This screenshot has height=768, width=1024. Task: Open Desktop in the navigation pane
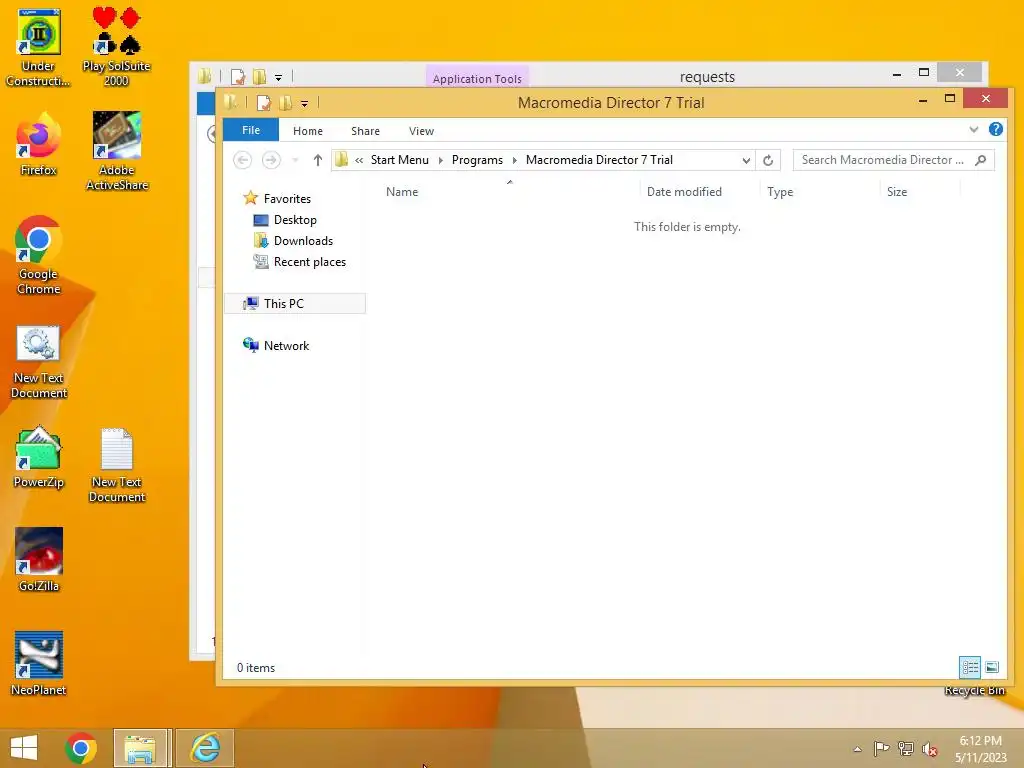pyautogui.click(x=295, y=220)
